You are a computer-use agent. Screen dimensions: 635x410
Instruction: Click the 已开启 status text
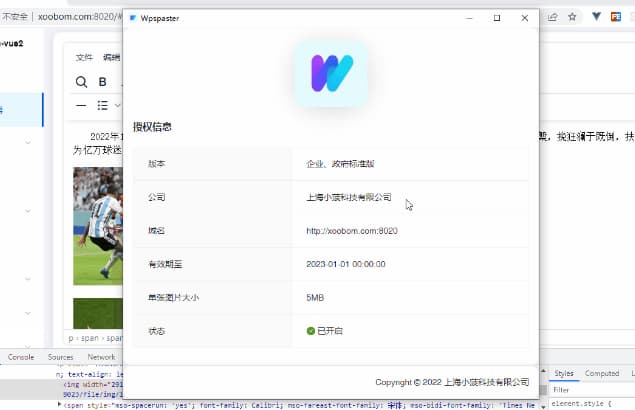click(x=330, y=331)
